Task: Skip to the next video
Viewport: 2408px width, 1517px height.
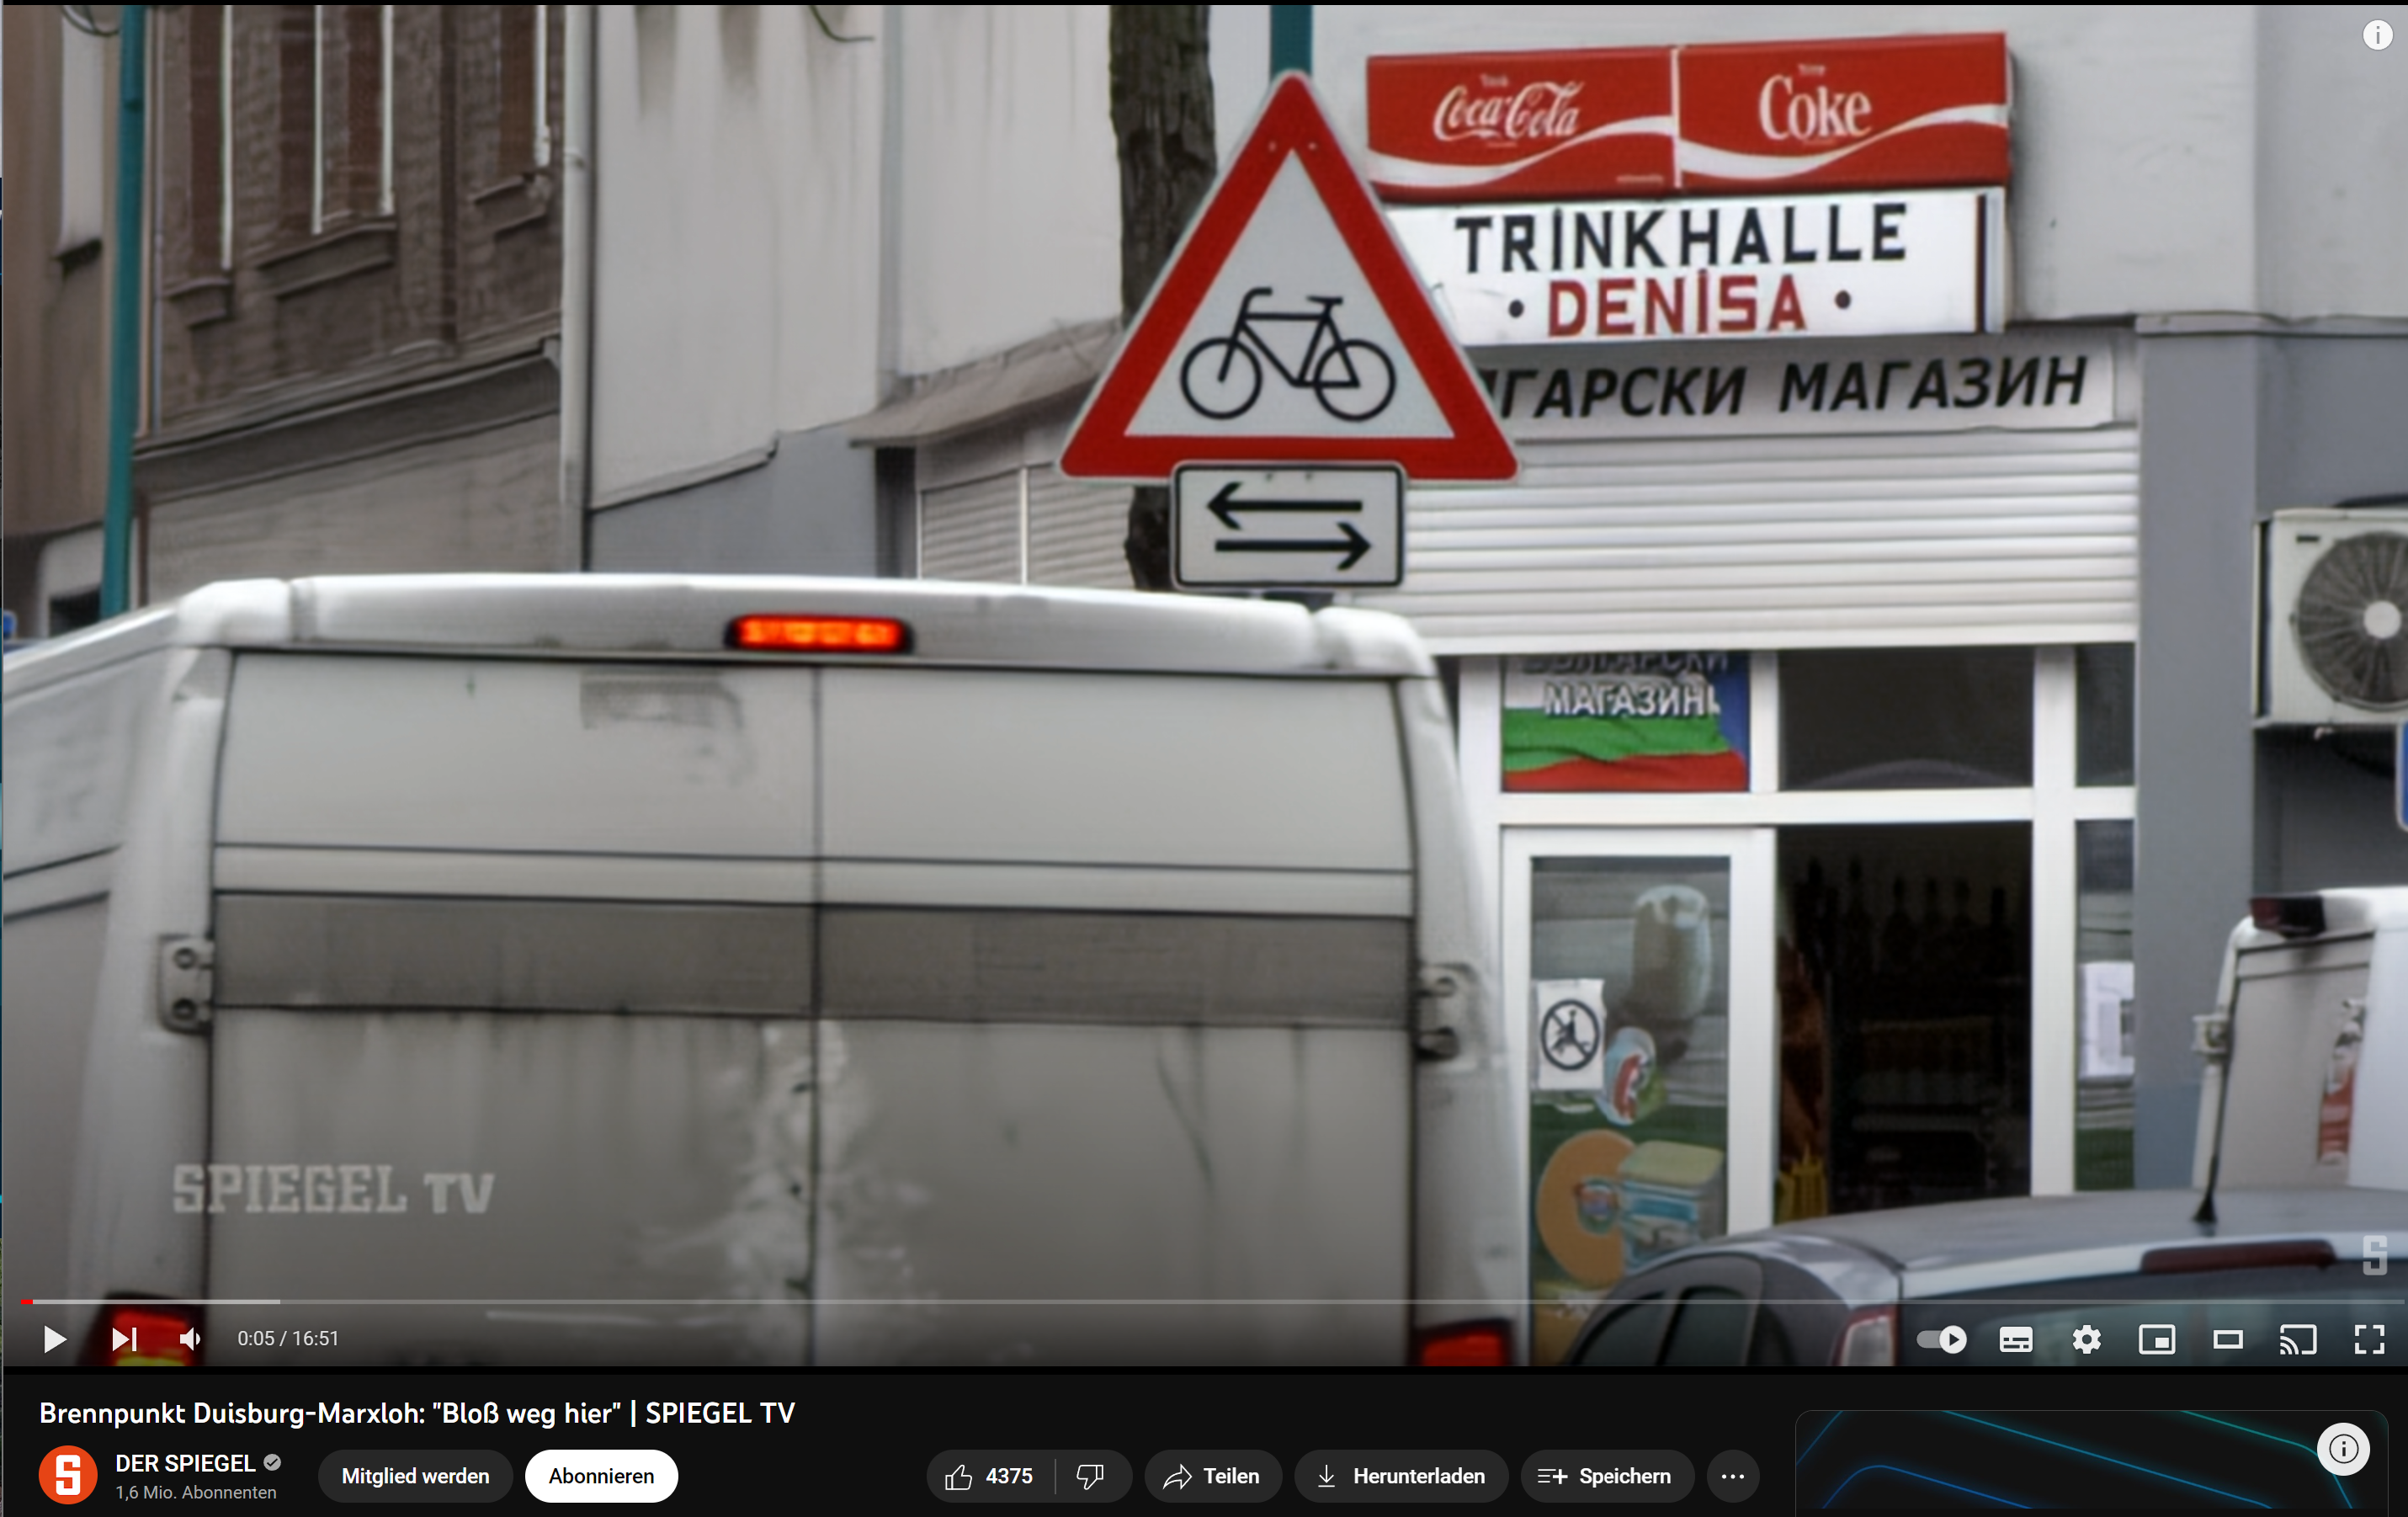Action: (124, 1338)
